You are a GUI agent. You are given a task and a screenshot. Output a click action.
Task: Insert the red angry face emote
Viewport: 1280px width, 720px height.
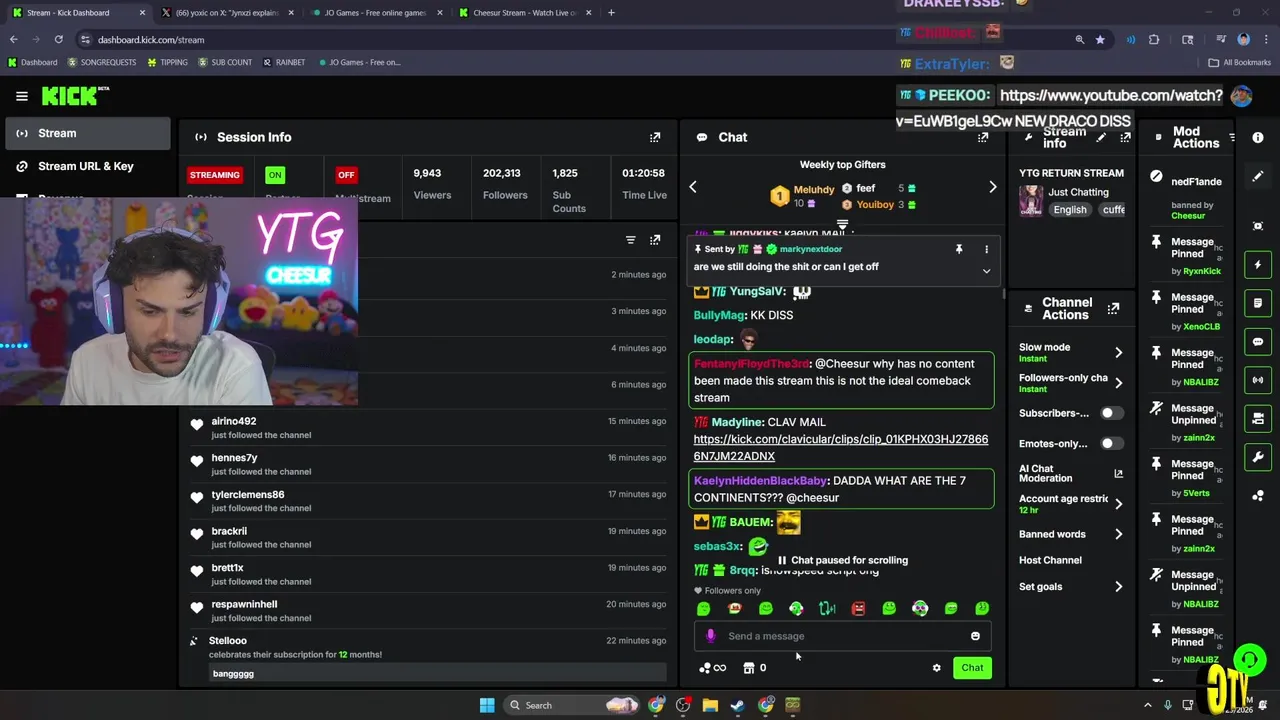[858, 608]
